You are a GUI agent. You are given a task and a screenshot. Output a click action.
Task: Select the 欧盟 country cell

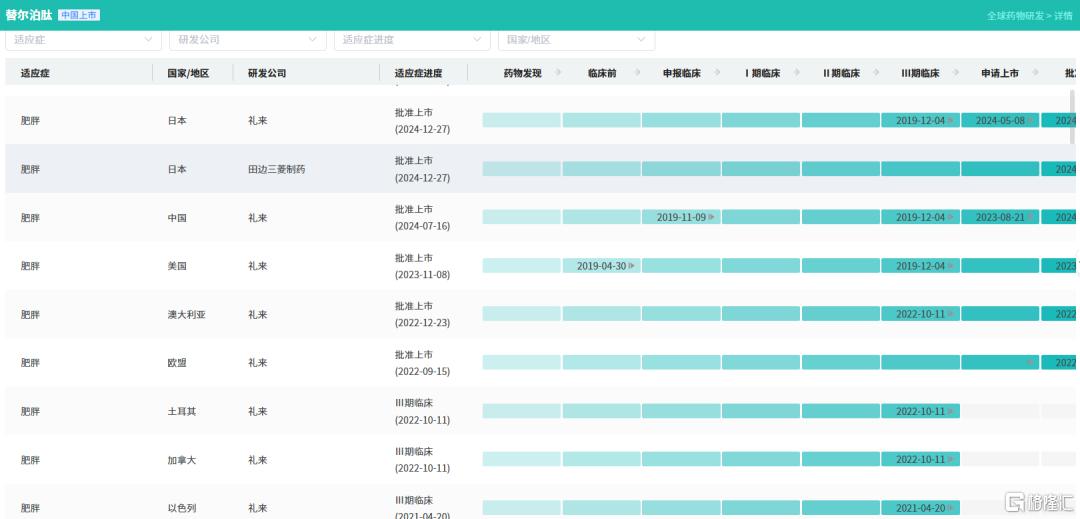point(177,363)
